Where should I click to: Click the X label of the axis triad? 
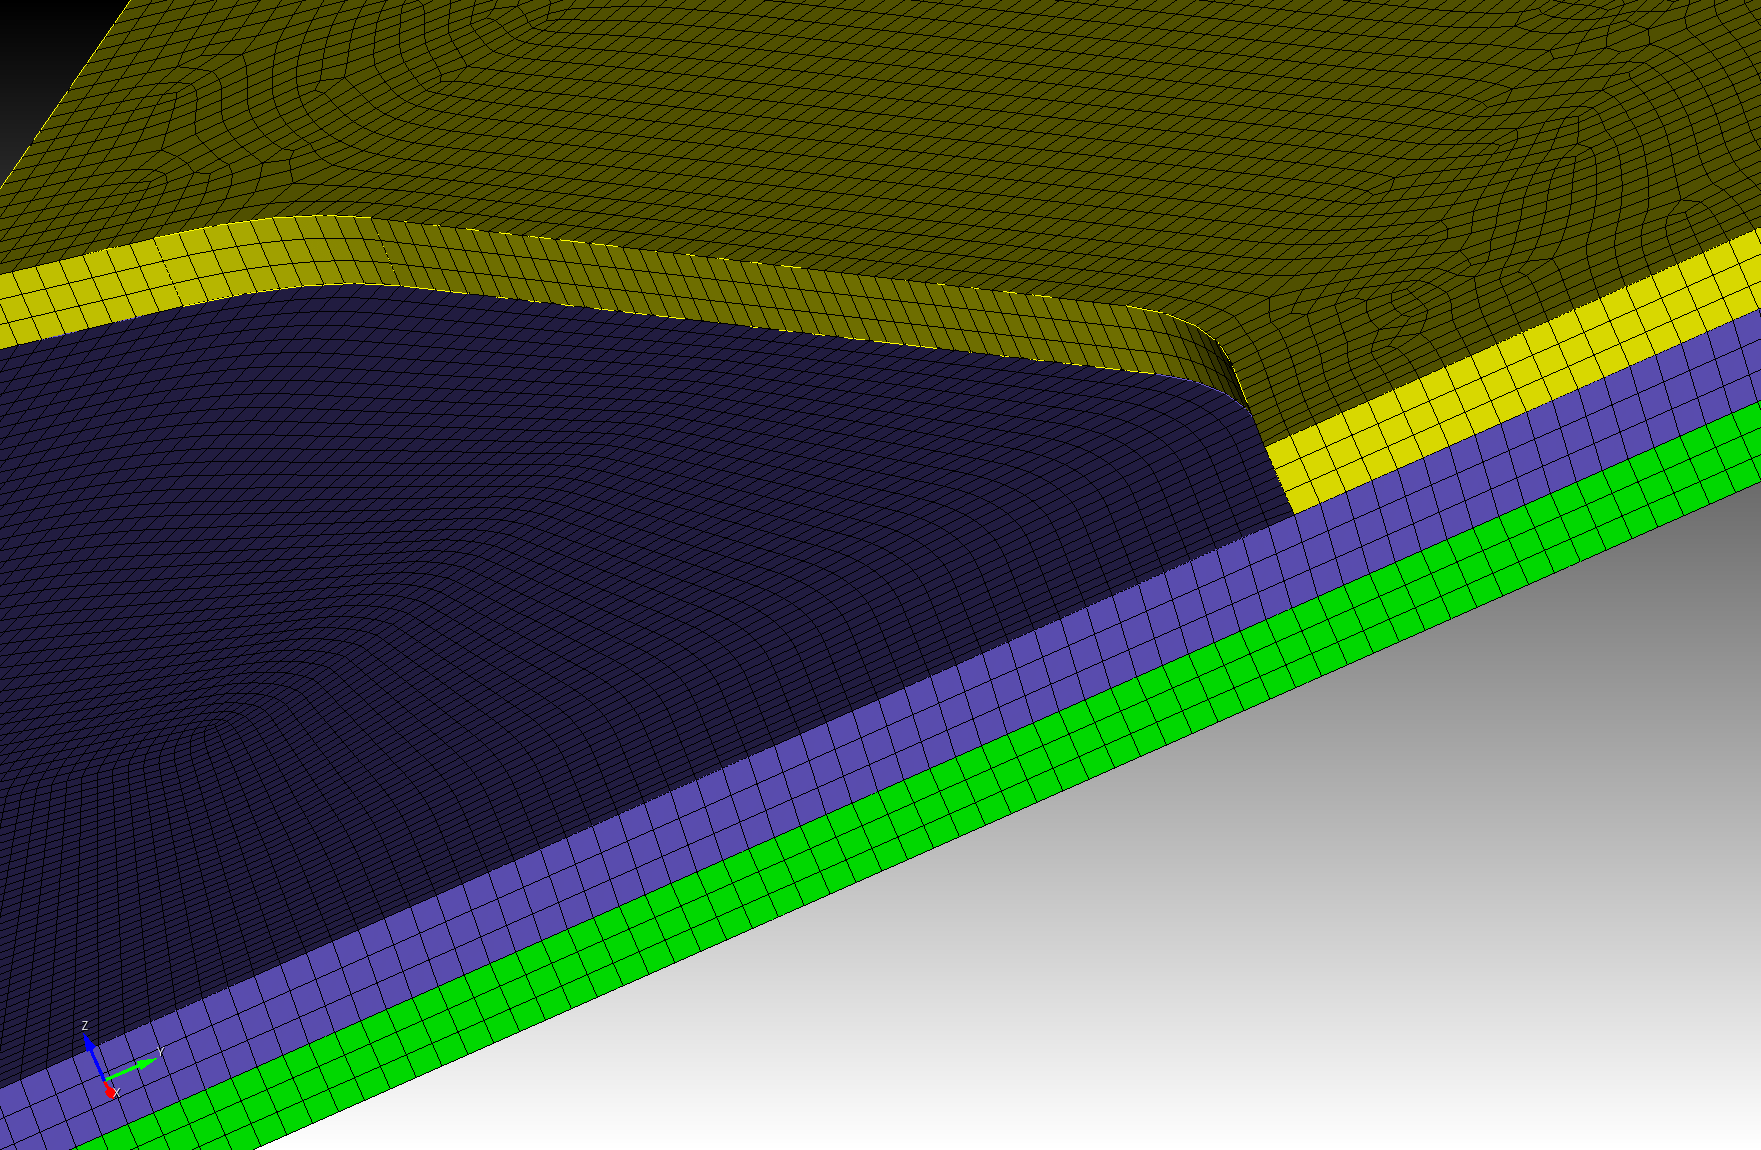coord(117,1094)
